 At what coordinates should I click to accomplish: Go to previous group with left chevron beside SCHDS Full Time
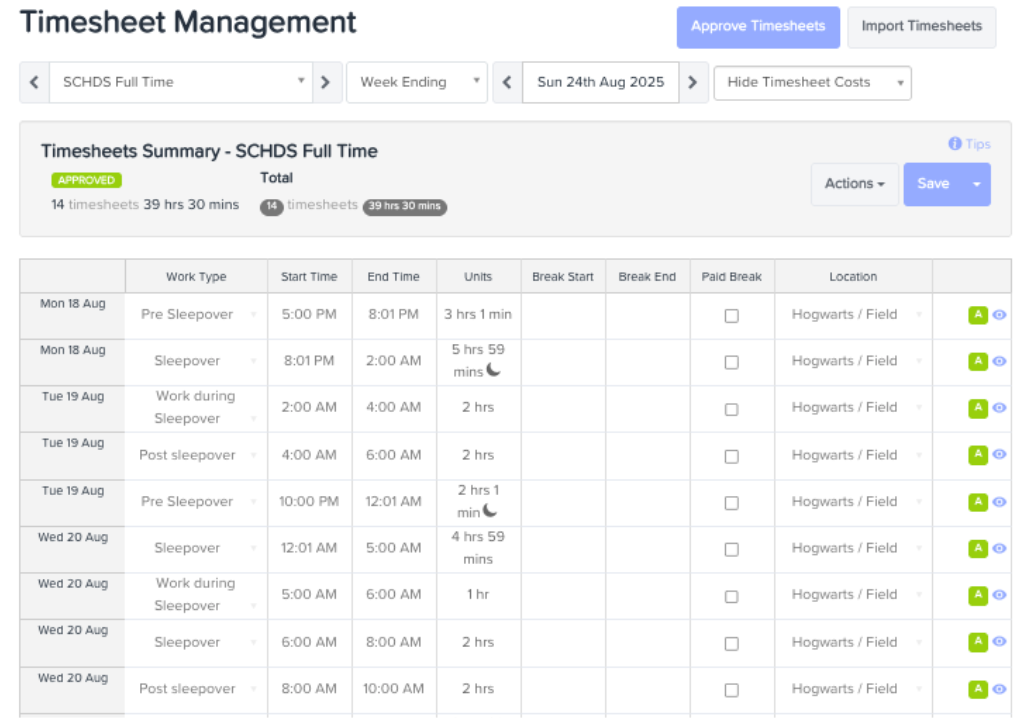pos(35,82)
